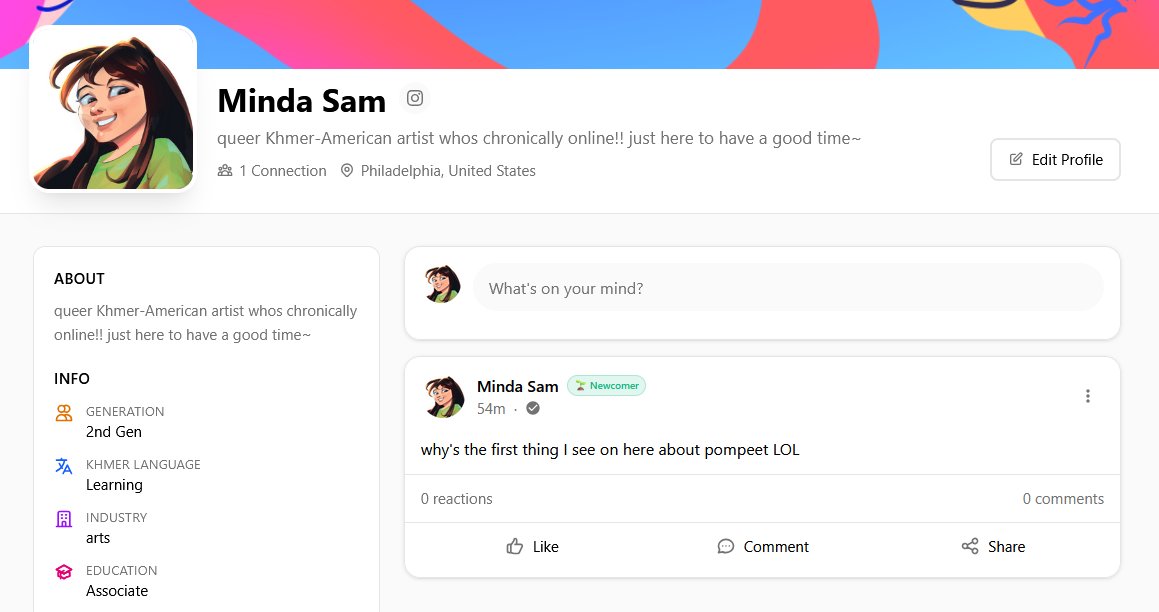Click the connections people icon
Viewport: 1159px width, 612px height.
[224, 170]
